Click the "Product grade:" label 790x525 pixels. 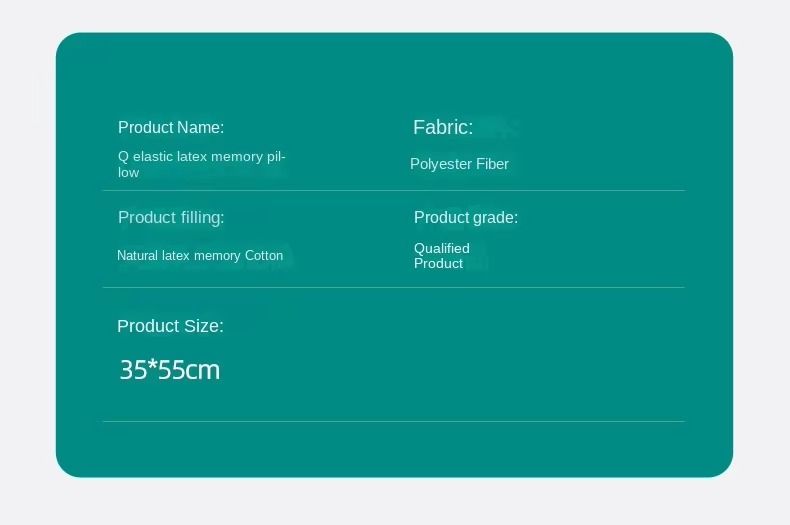466,217
